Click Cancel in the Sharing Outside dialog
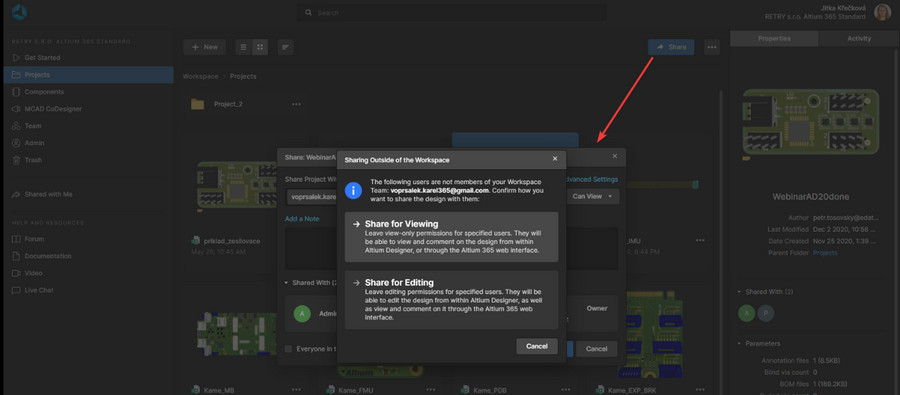Screen dimensions: 900x395 (537, 346)
